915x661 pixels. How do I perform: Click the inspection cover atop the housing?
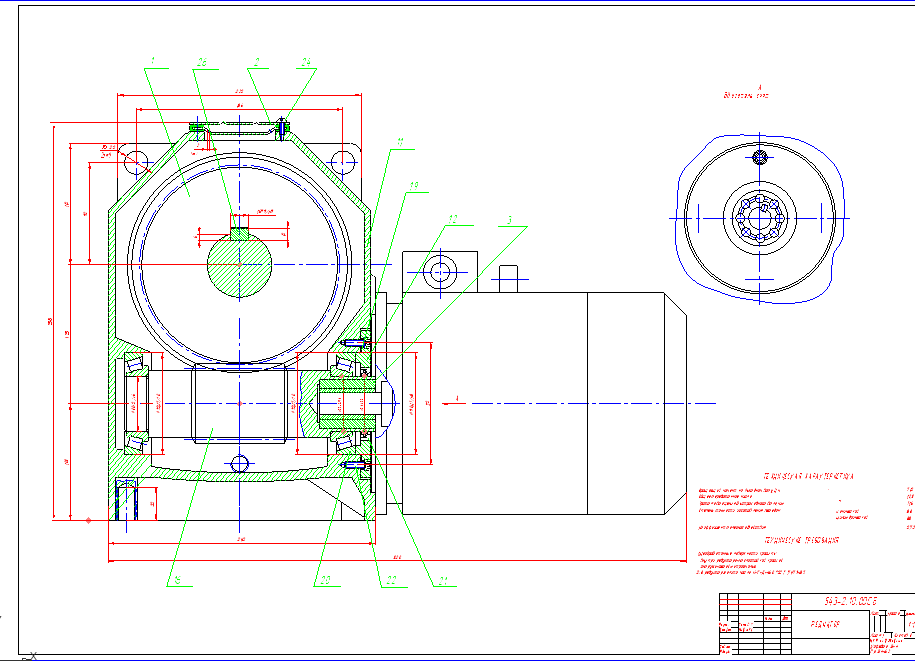(239, 127)
